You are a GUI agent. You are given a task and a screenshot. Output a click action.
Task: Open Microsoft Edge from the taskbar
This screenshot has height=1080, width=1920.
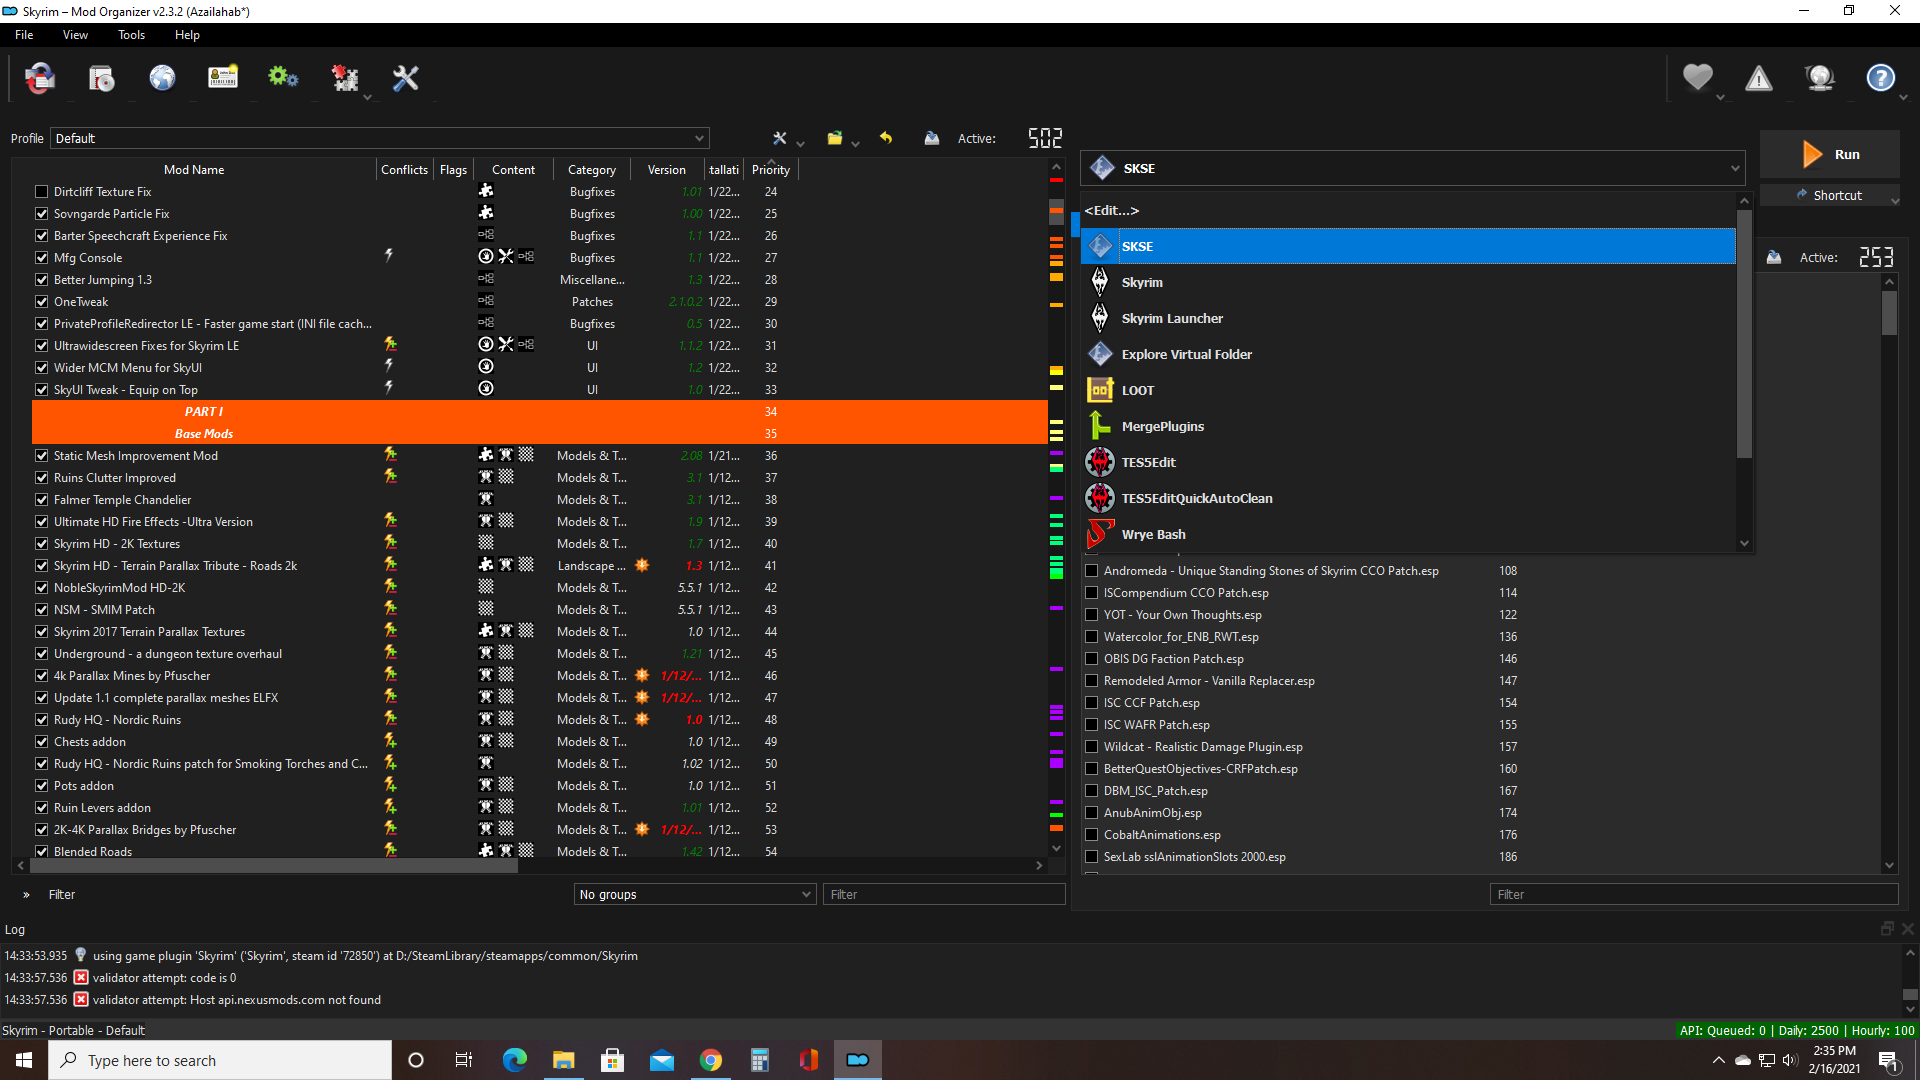pos(515,1060)
